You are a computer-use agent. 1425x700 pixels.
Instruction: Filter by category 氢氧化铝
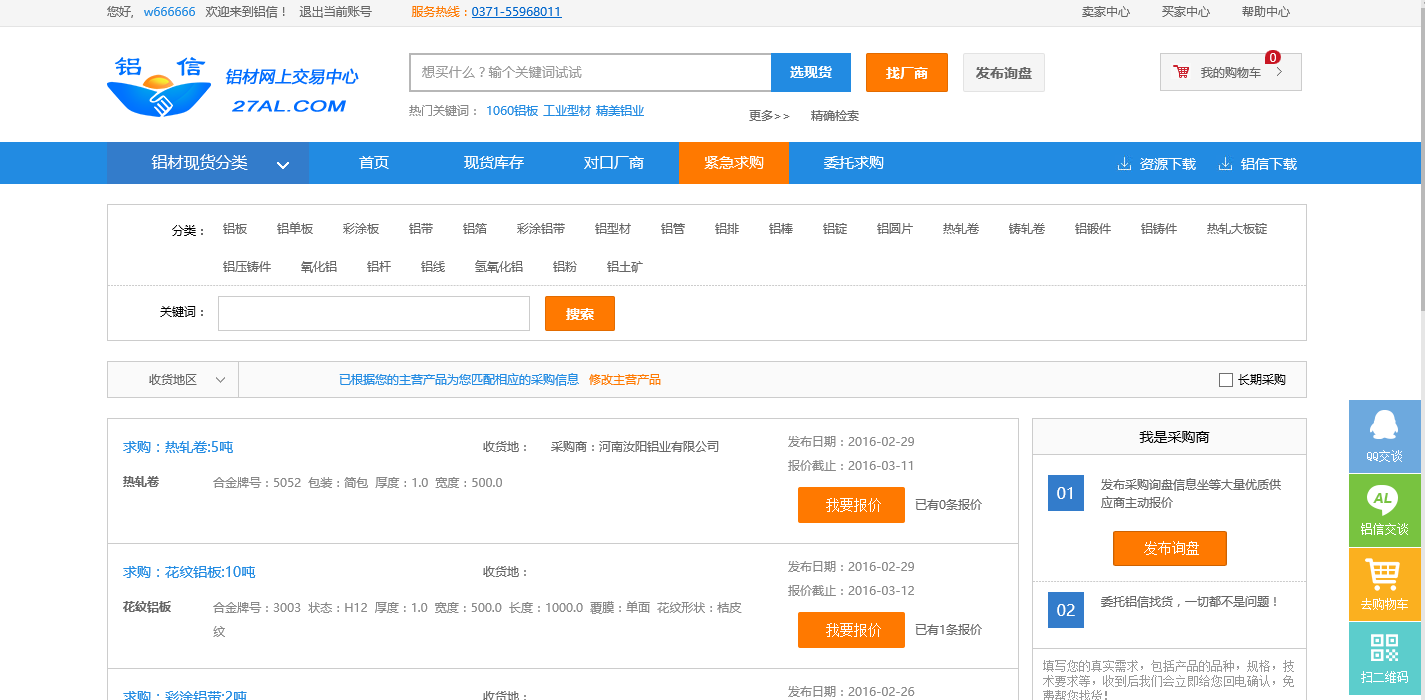point(499,267)
